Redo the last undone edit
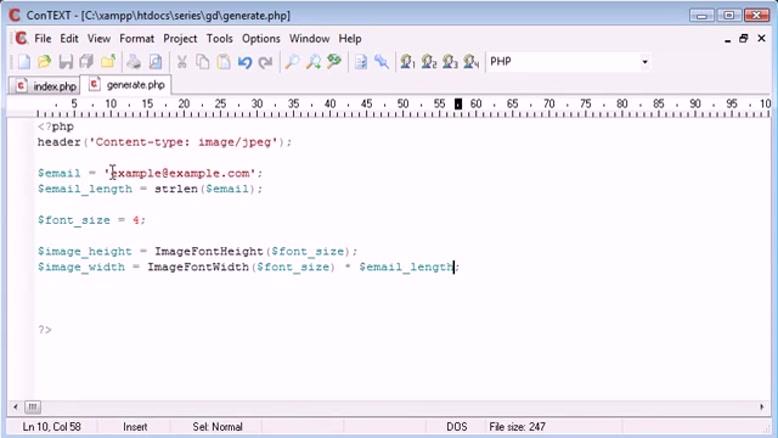Image resolution: width=778 pixels, height=438 pixels. (266, 62)
